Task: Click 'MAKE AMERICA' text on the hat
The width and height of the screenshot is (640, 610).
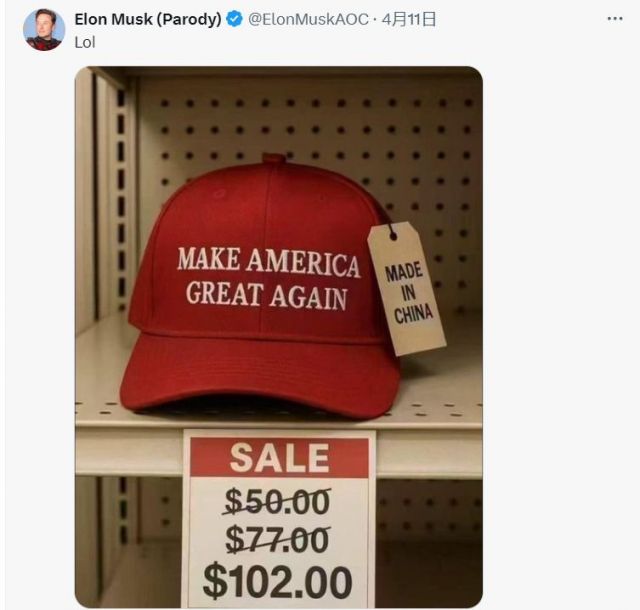Action: pyautogui.click(x=269, y=262)
